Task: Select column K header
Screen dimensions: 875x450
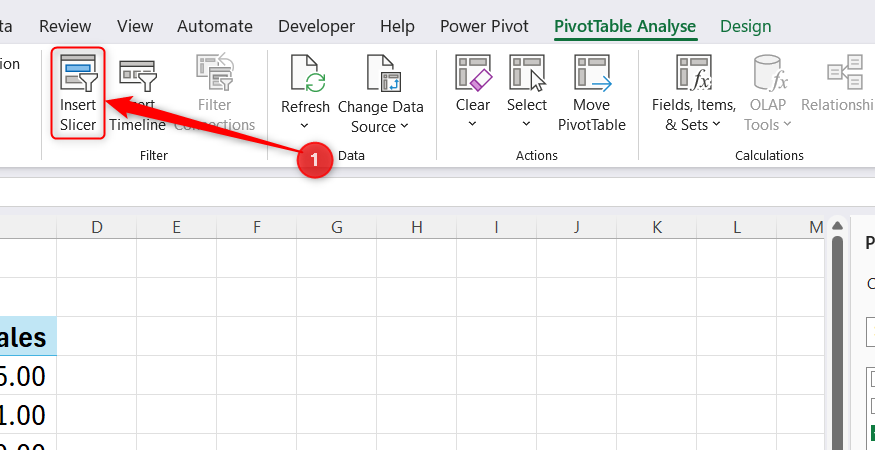Action: click(657, 227)
